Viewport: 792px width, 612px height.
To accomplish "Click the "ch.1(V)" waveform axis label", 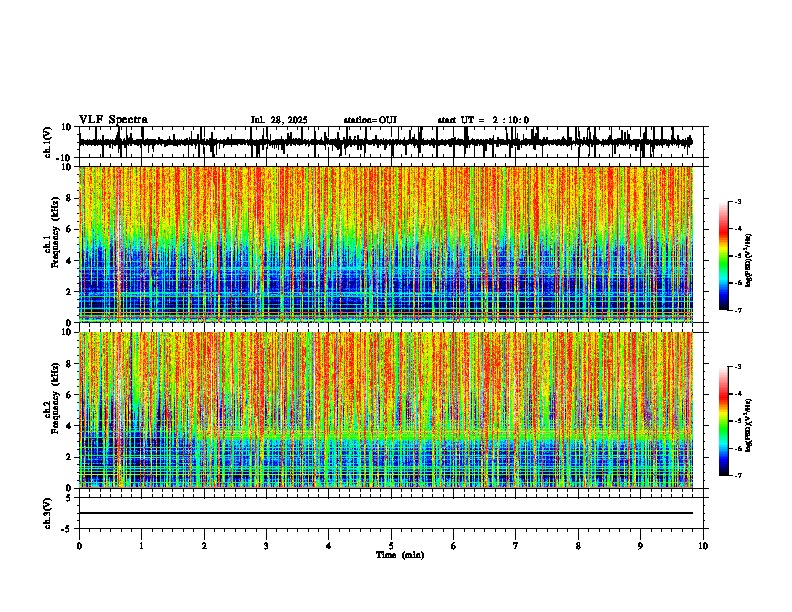I will coord(47,142).
